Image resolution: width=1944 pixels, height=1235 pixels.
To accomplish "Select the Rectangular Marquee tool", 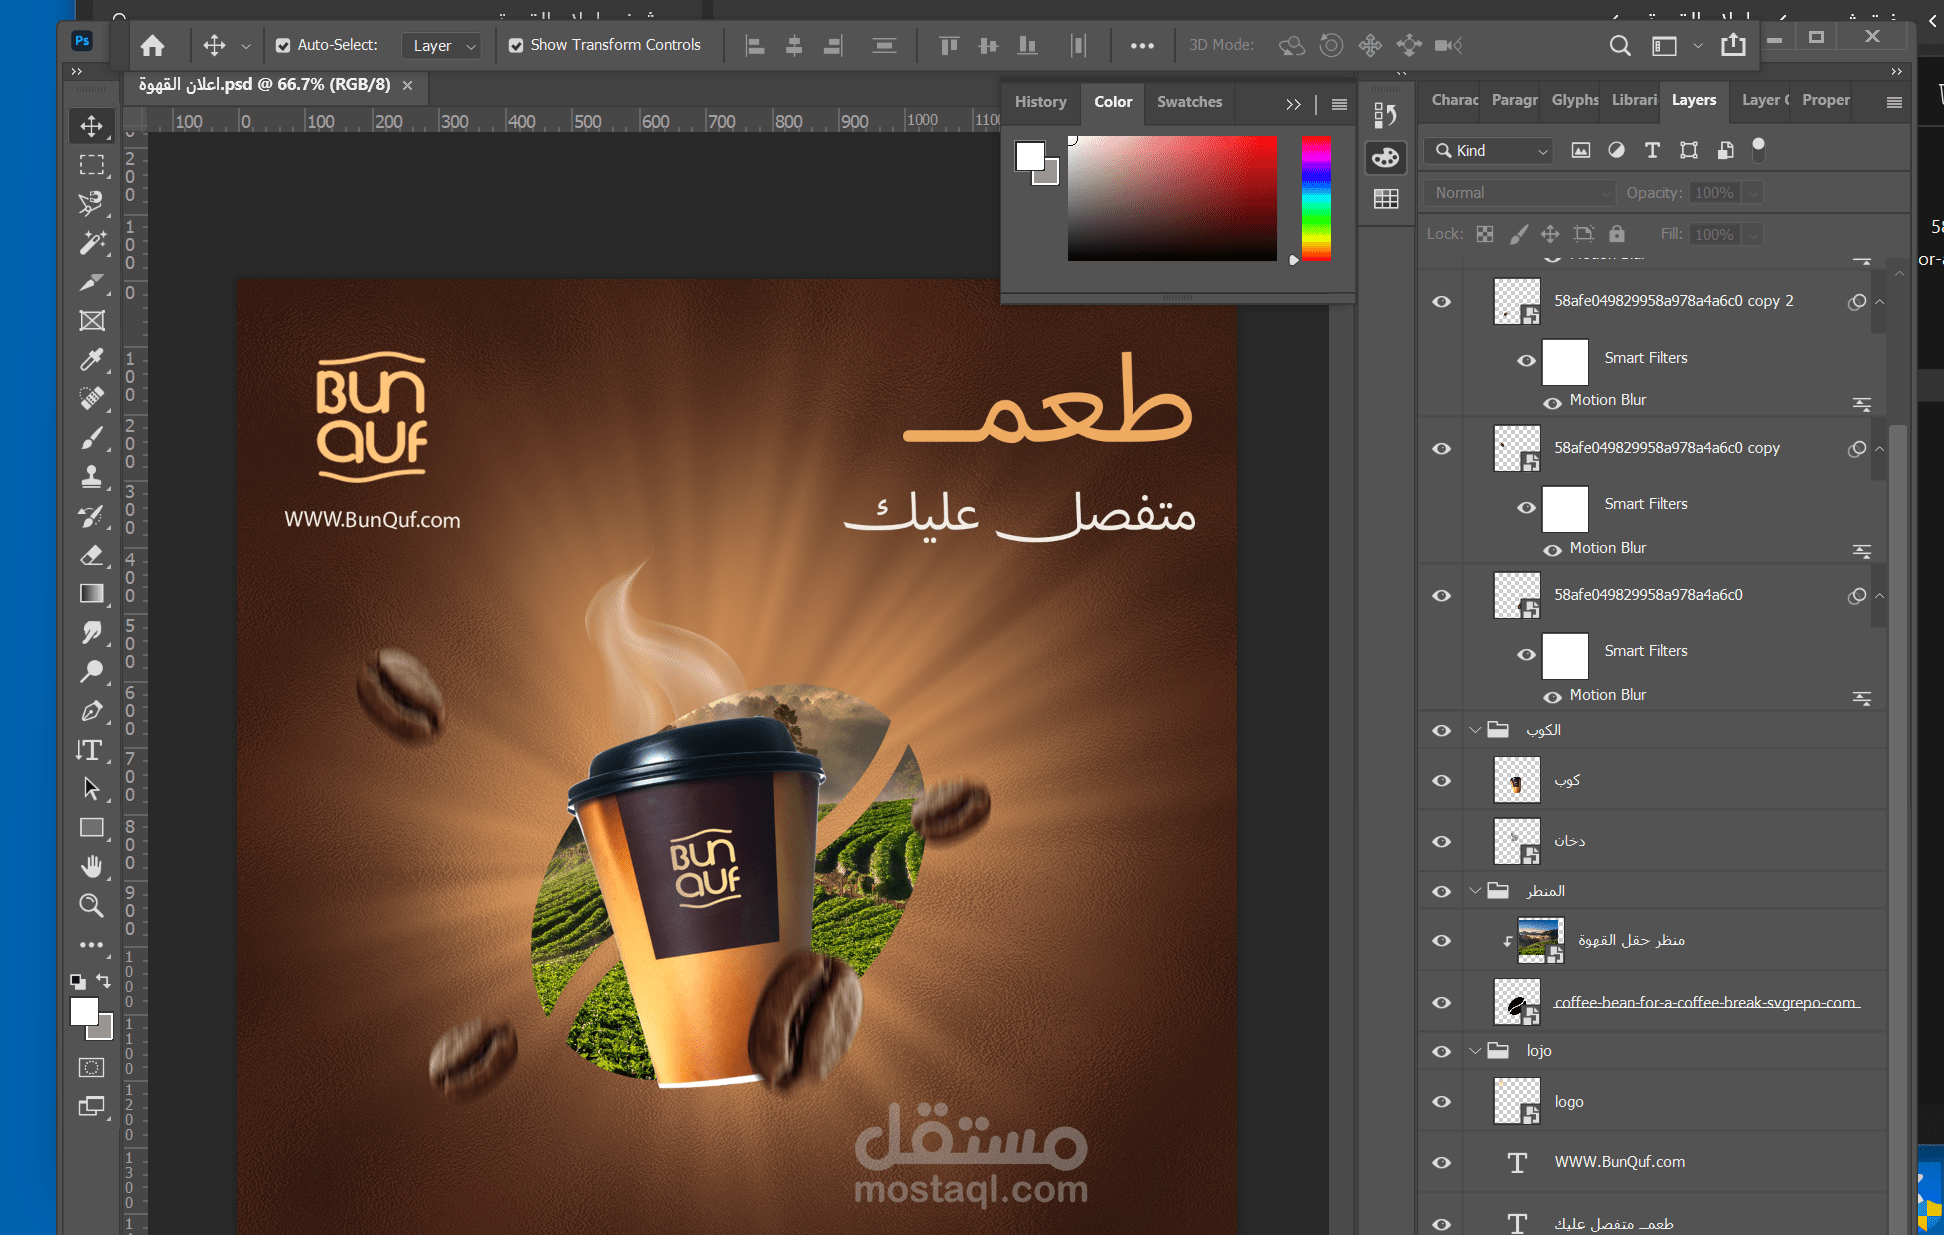I will tap(91, 165).
